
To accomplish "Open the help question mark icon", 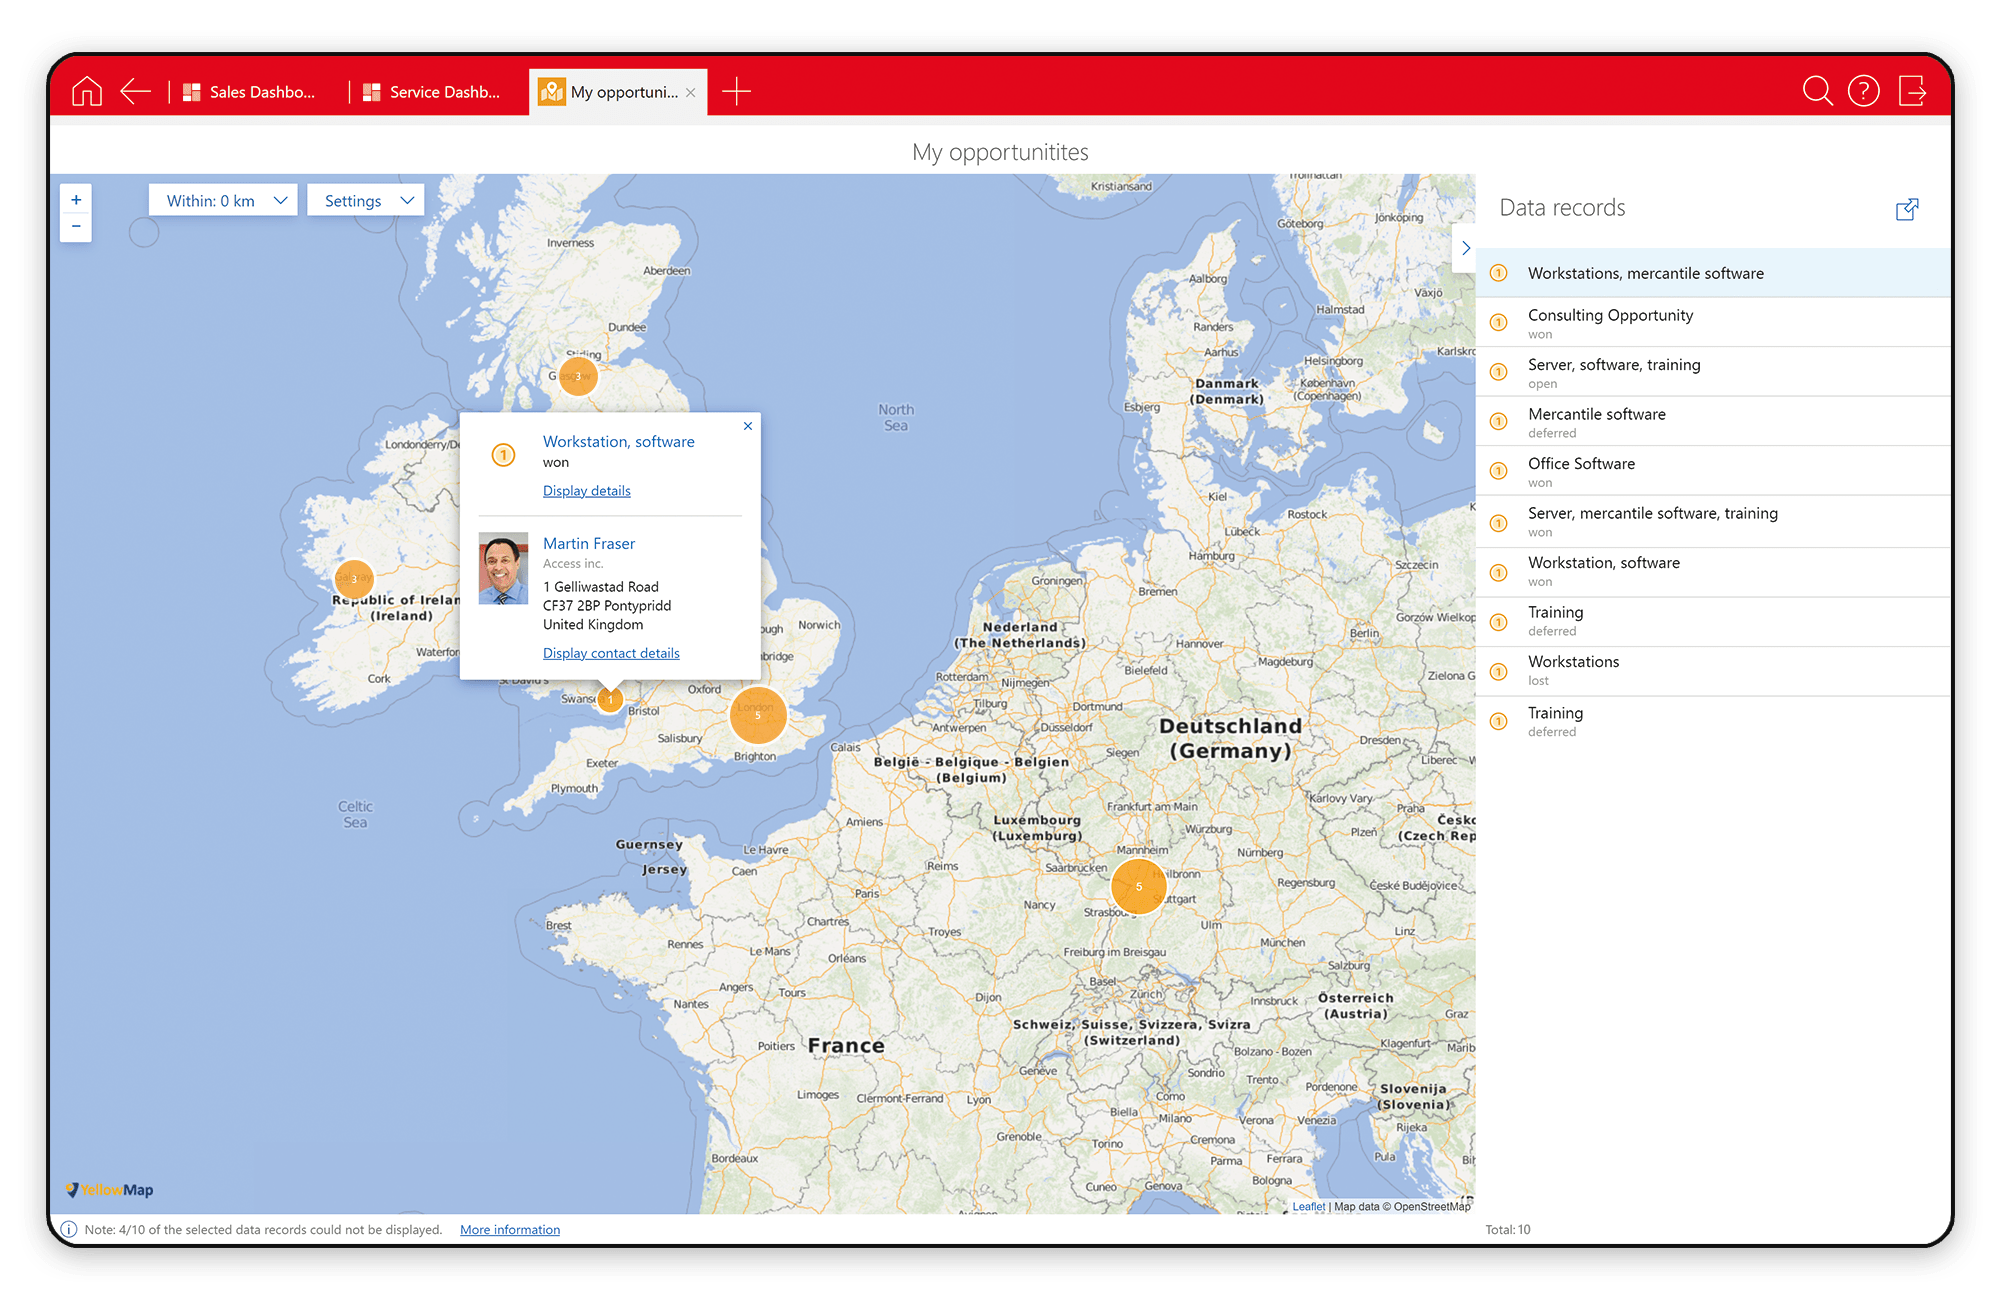I will point(1864,91).
